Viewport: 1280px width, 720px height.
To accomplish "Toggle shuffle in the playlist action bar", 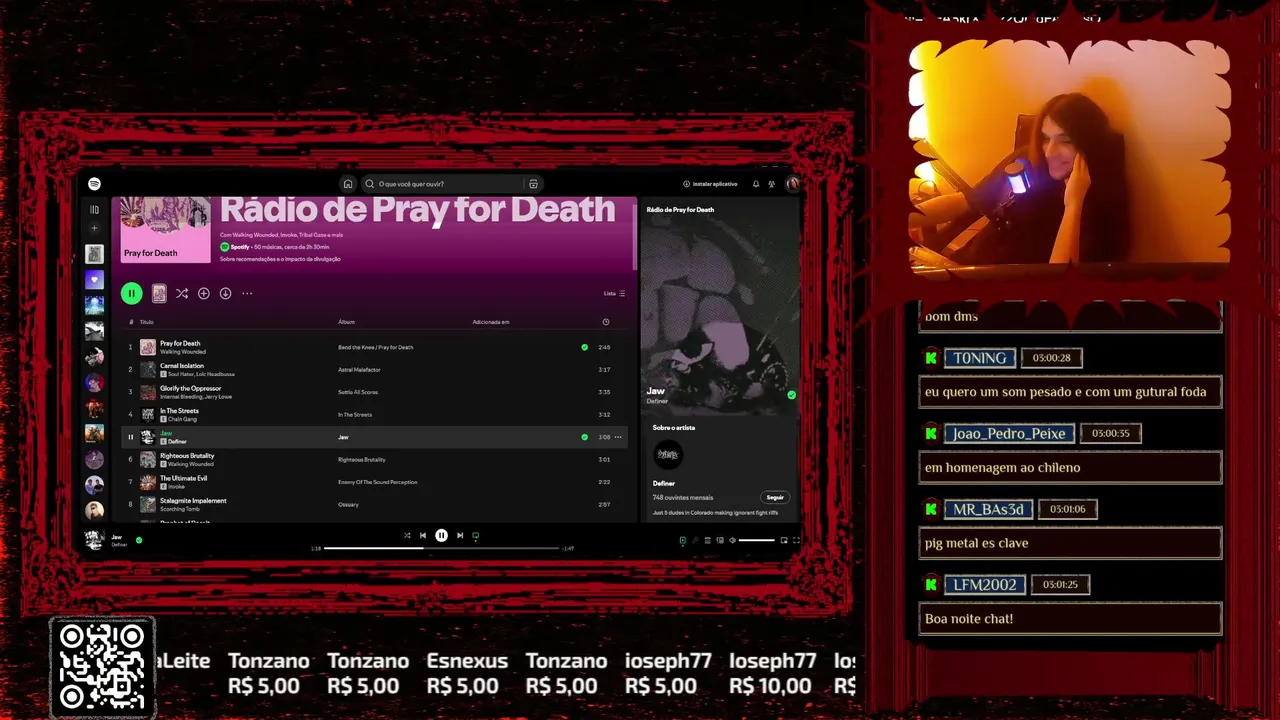I will pyautogui.click(x=182, y=293).
